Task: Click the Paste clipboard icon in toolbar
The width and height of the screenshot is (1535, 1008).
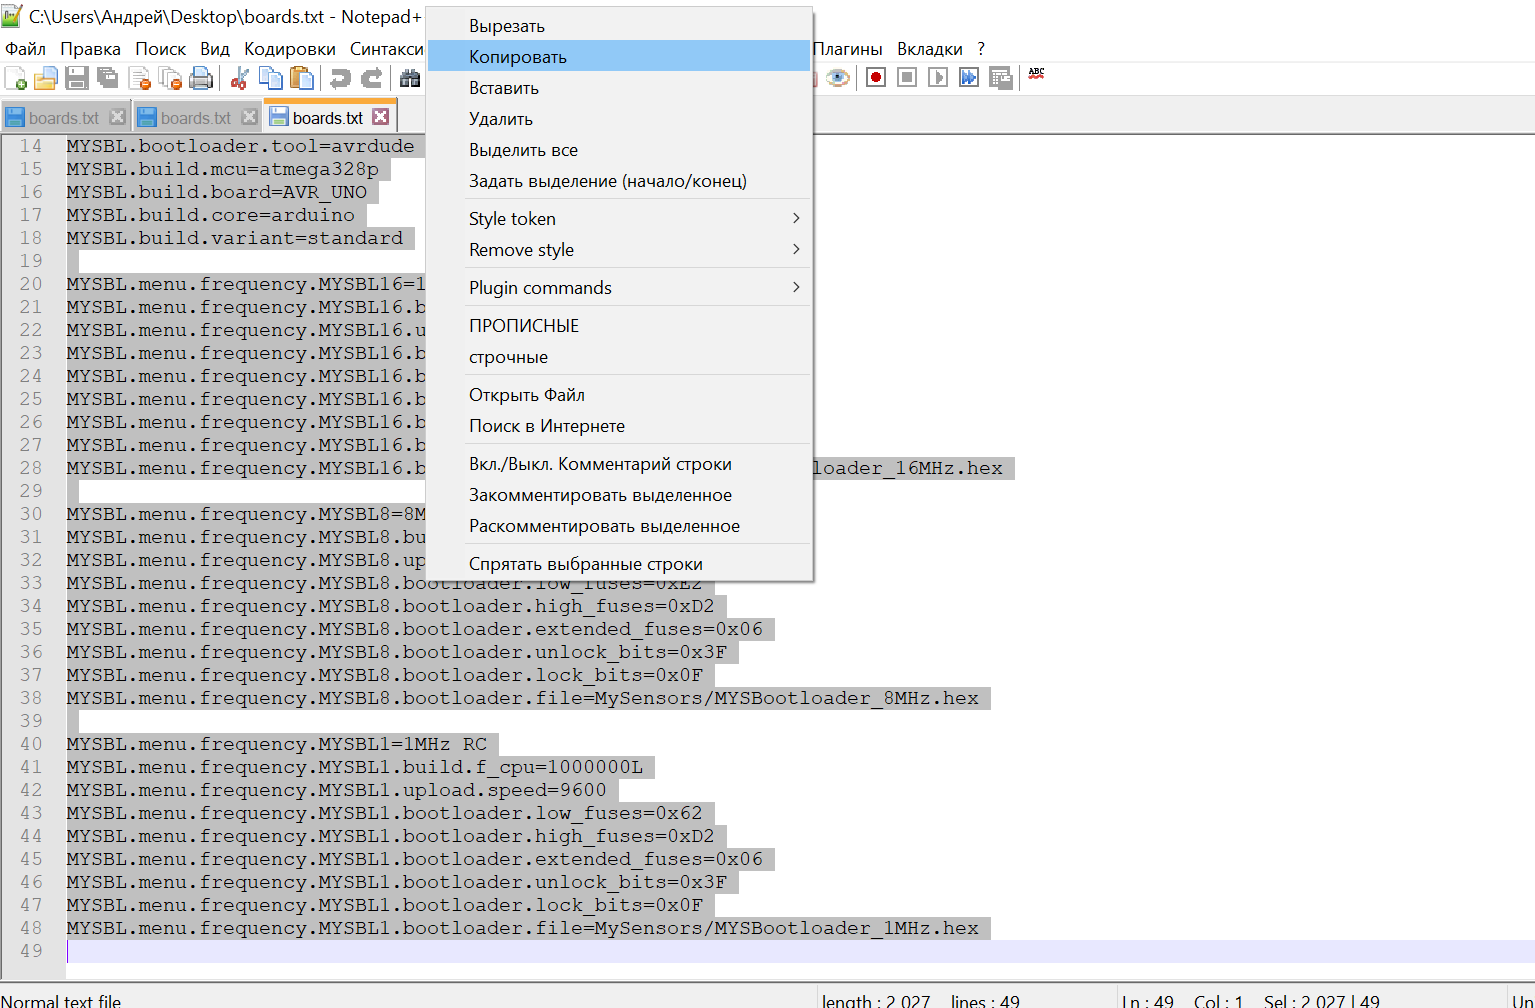Action: coord(301,78)
